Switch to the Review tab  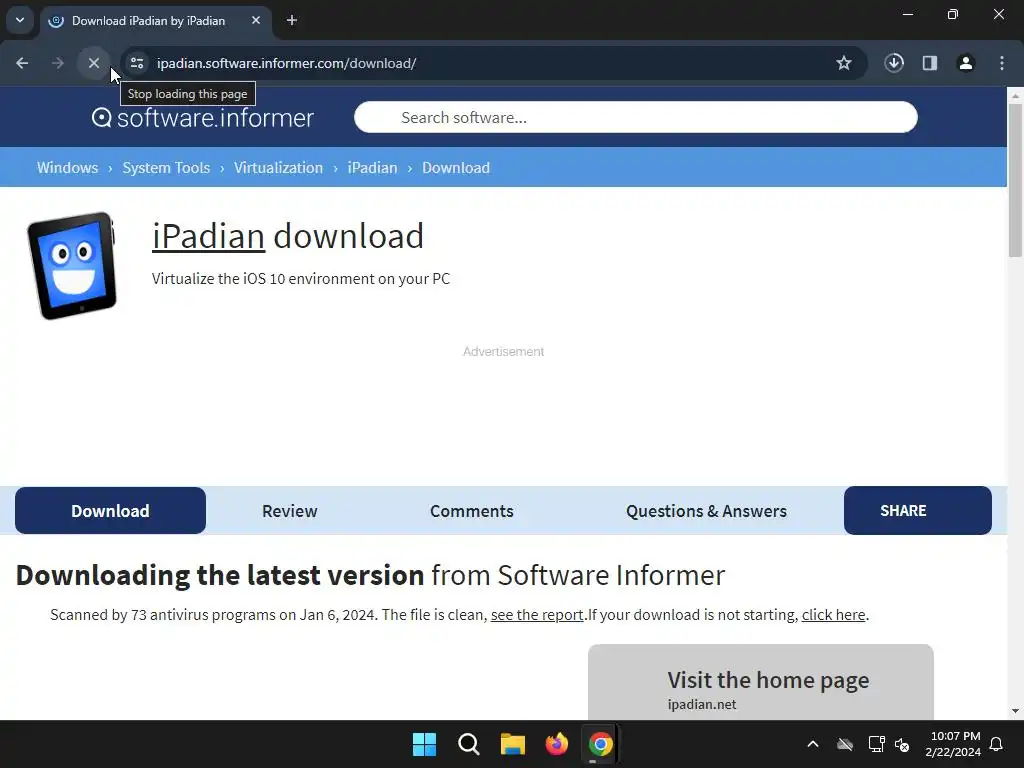[289, 511]
